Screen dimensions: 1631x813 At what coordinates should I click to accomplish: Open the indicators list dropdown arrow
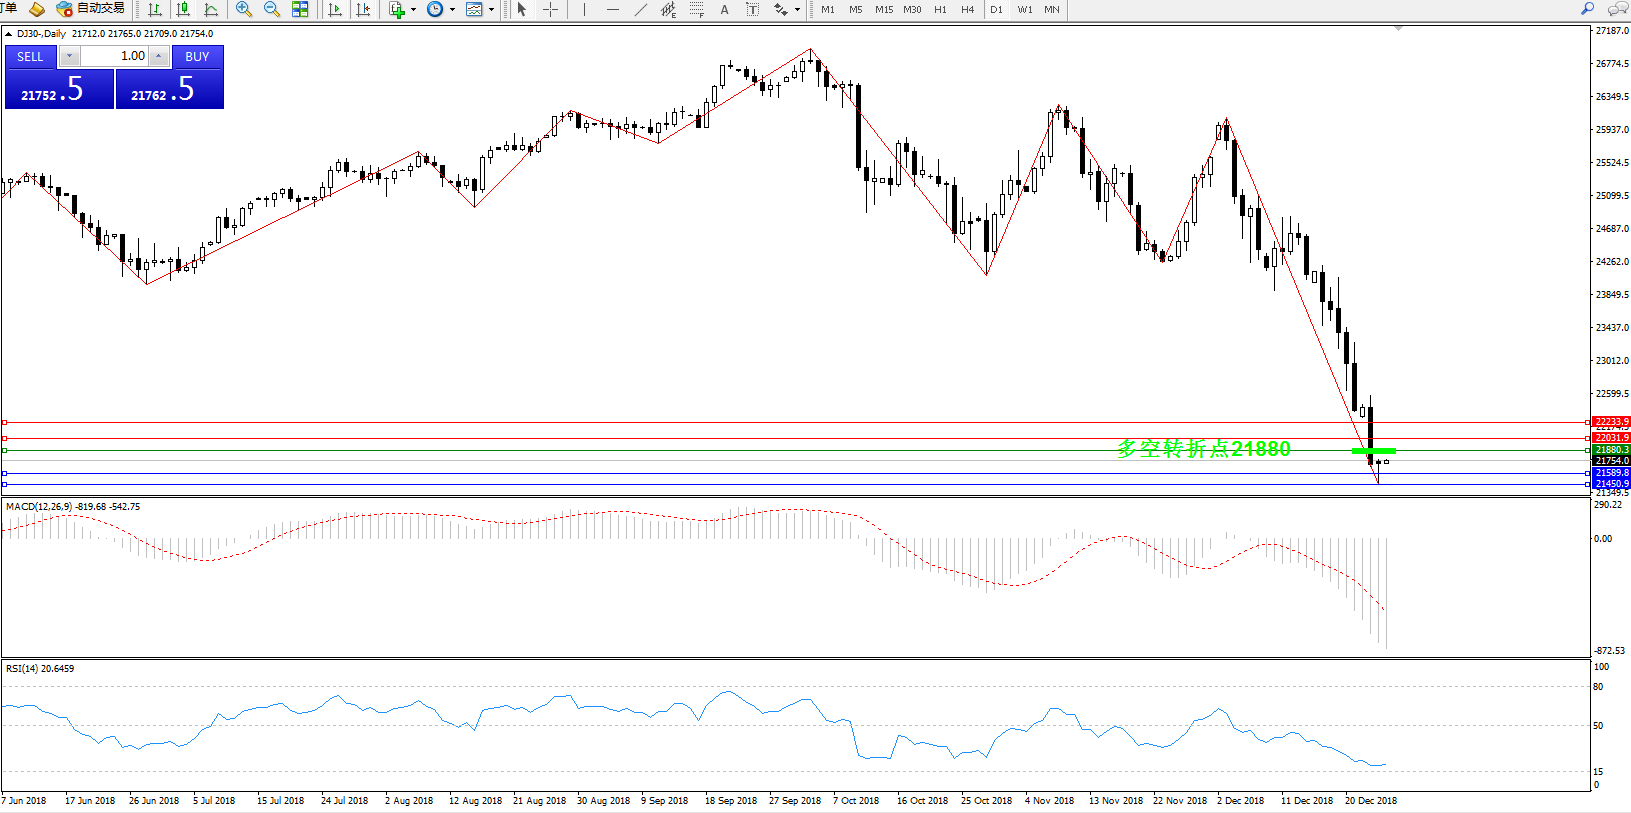[x=413, y=9]
